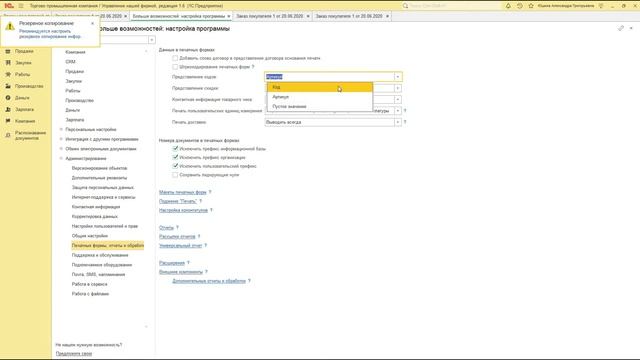Choose Код in the dropdown list
The height and width of the screenshot is (360, 640).
[x=320, y=87]
